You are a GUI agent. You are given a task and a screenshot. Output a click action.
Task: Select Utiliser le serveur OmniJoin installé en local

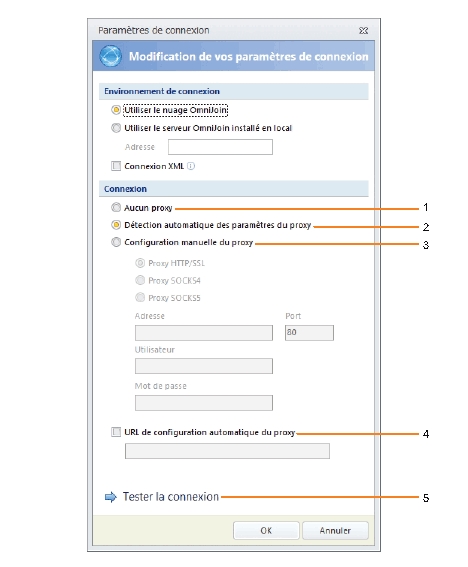click(x=116, y=128)
